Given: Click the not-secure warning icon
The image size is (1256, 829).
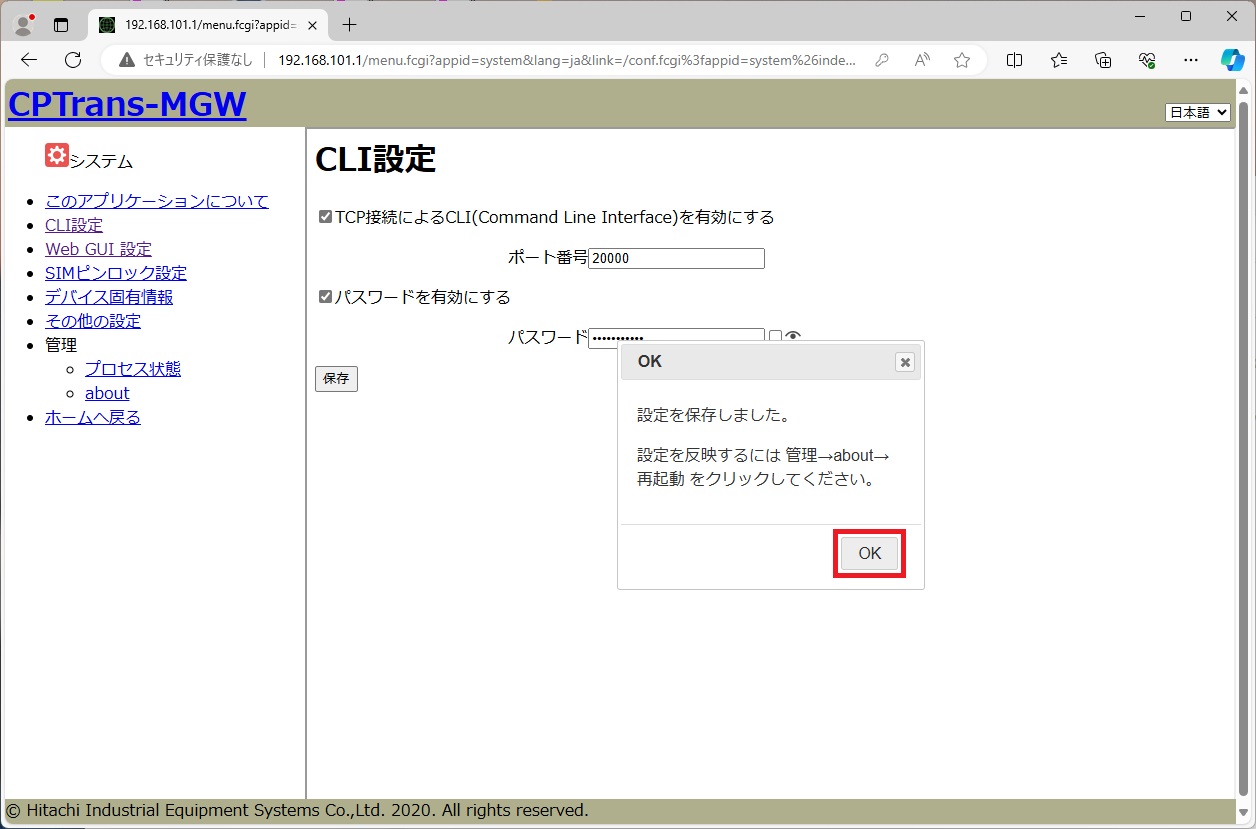Looking at the screenshot, I should (127, 60).
